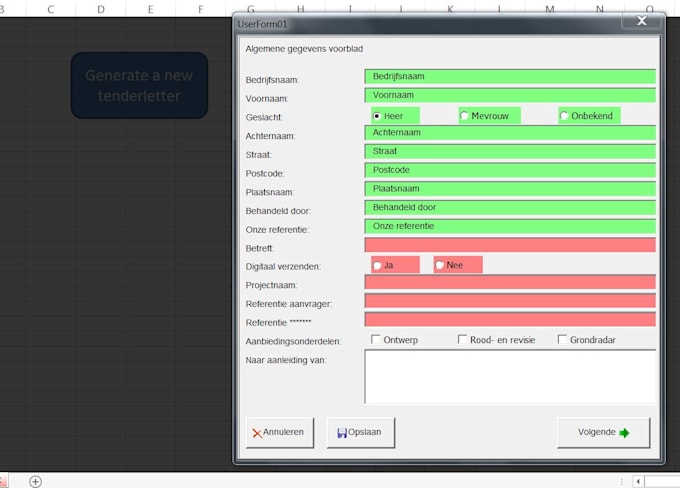The image size is (680, 488).
Task: Click horizontal scrollbar left arrow
Action: click(x=638, y=481)
